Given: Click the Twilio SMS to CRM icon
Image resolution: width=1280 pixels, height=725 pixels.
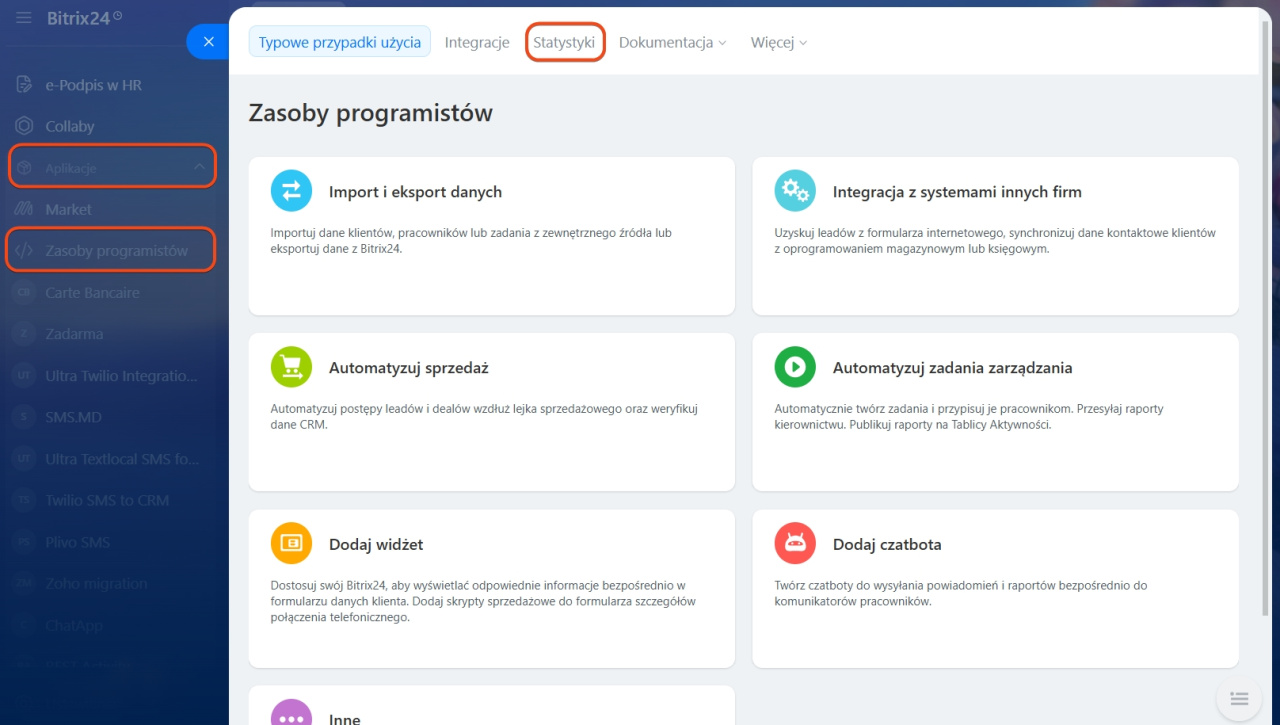Looking at the screenshot, I should 25,500.
